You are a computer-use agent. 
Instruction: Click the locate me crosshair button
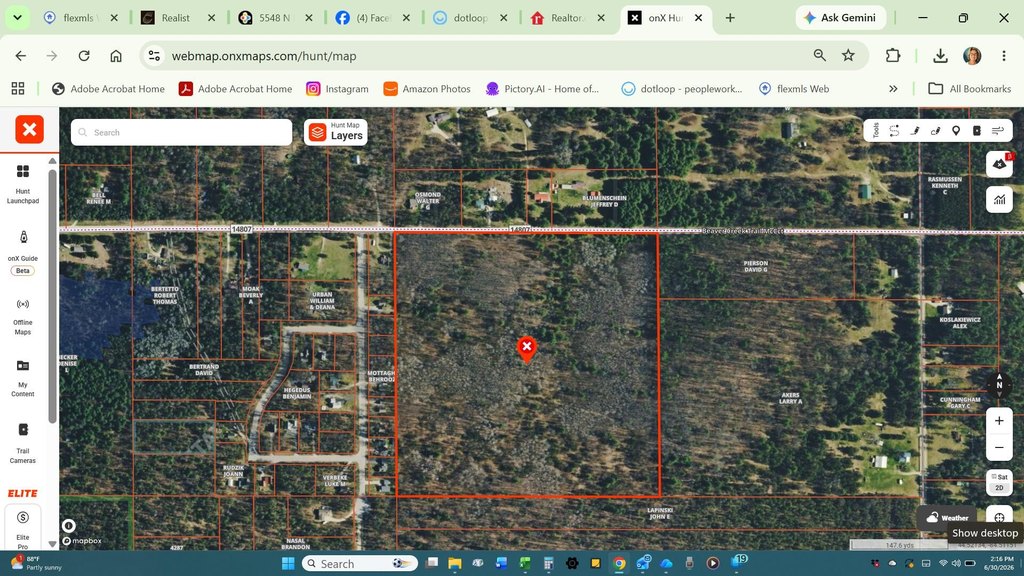999,518
